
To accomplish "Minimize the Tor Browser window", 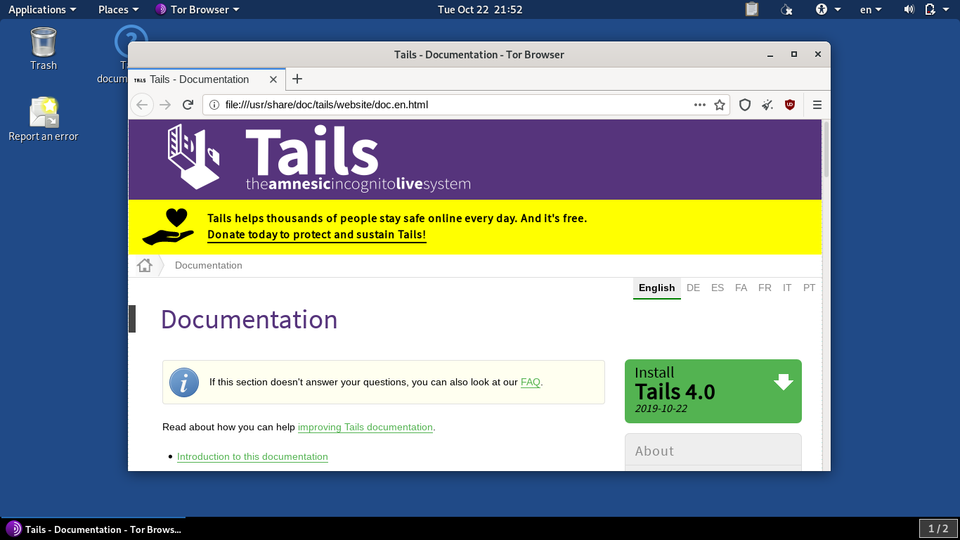I will [x=770, y=54].
